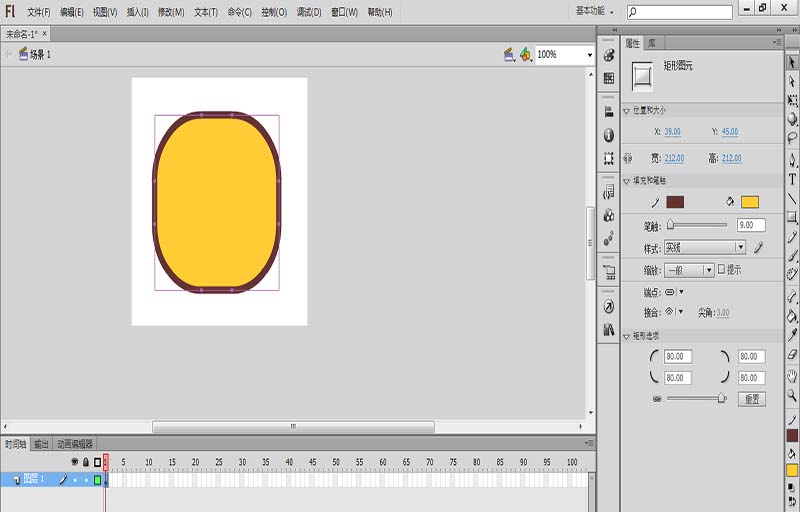Toggle lock all layers padlock icon
The image size is (800, 512).
[86, 462]
